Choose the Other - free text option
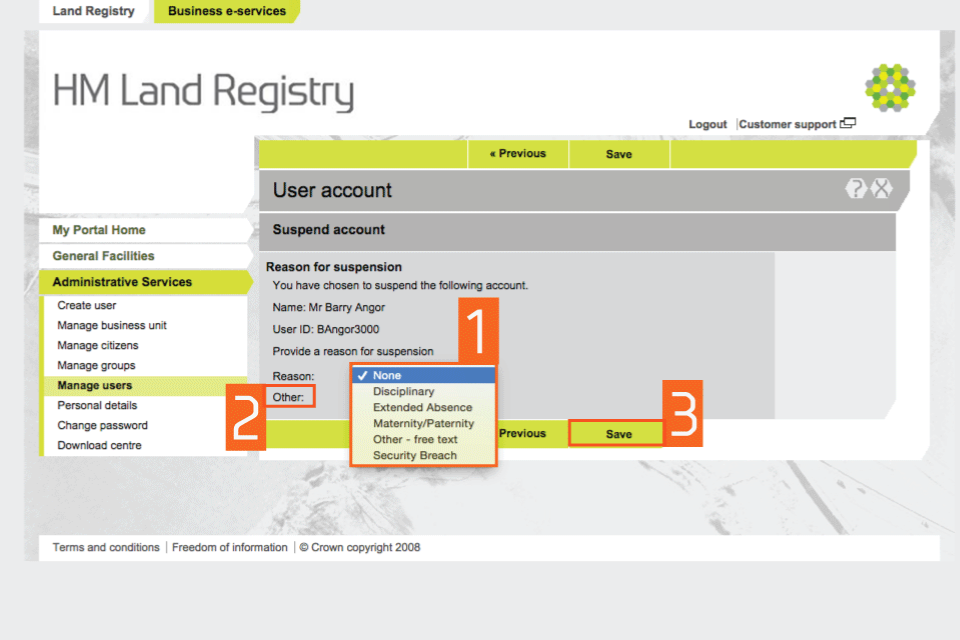The width and height of the screenshot is (960, 640). click(415, 440)
